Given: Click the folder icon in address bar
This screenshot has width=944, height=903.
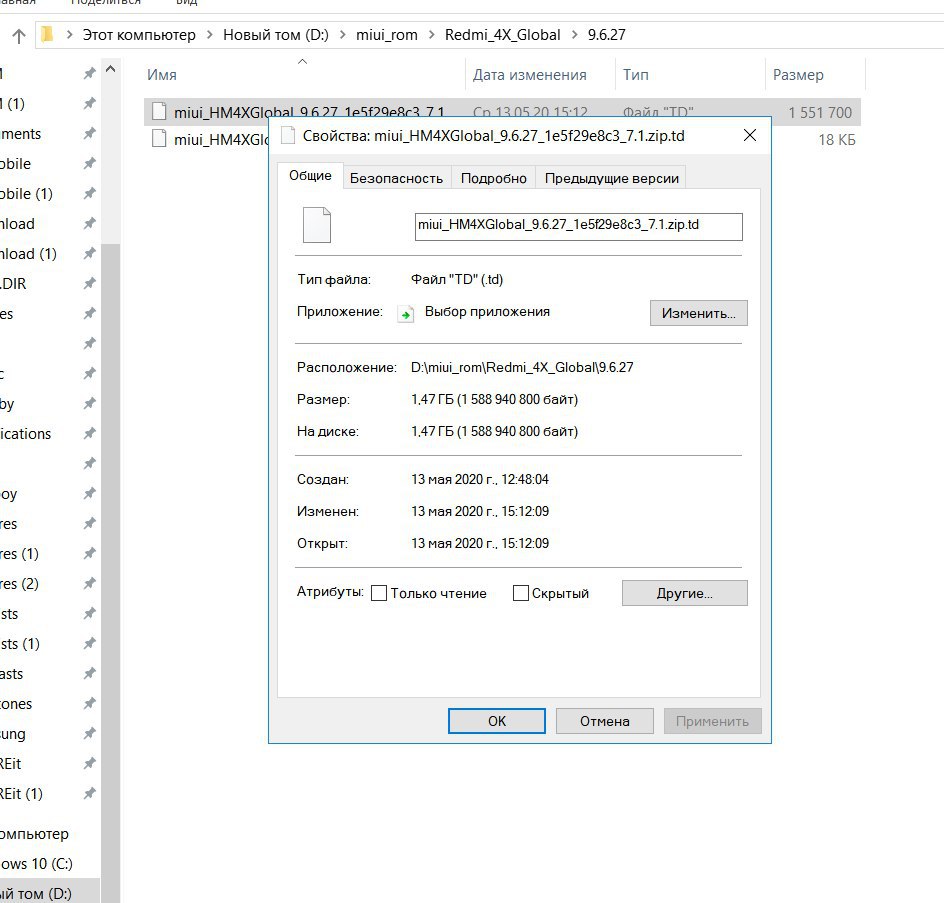Looking at the screenshot, I should (x=47, y=35).
